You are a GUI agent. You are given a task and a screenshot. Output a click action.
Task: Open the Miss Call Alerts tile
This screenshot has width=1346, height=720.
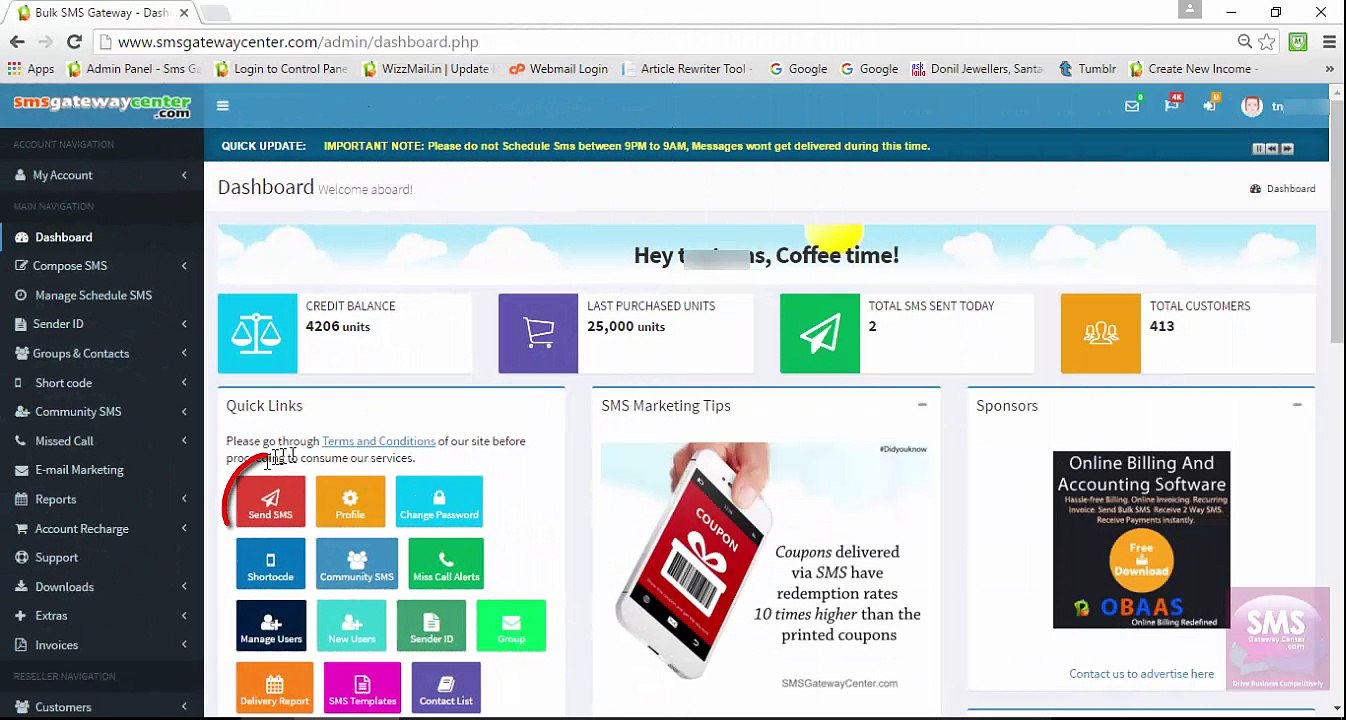[446, 564]
